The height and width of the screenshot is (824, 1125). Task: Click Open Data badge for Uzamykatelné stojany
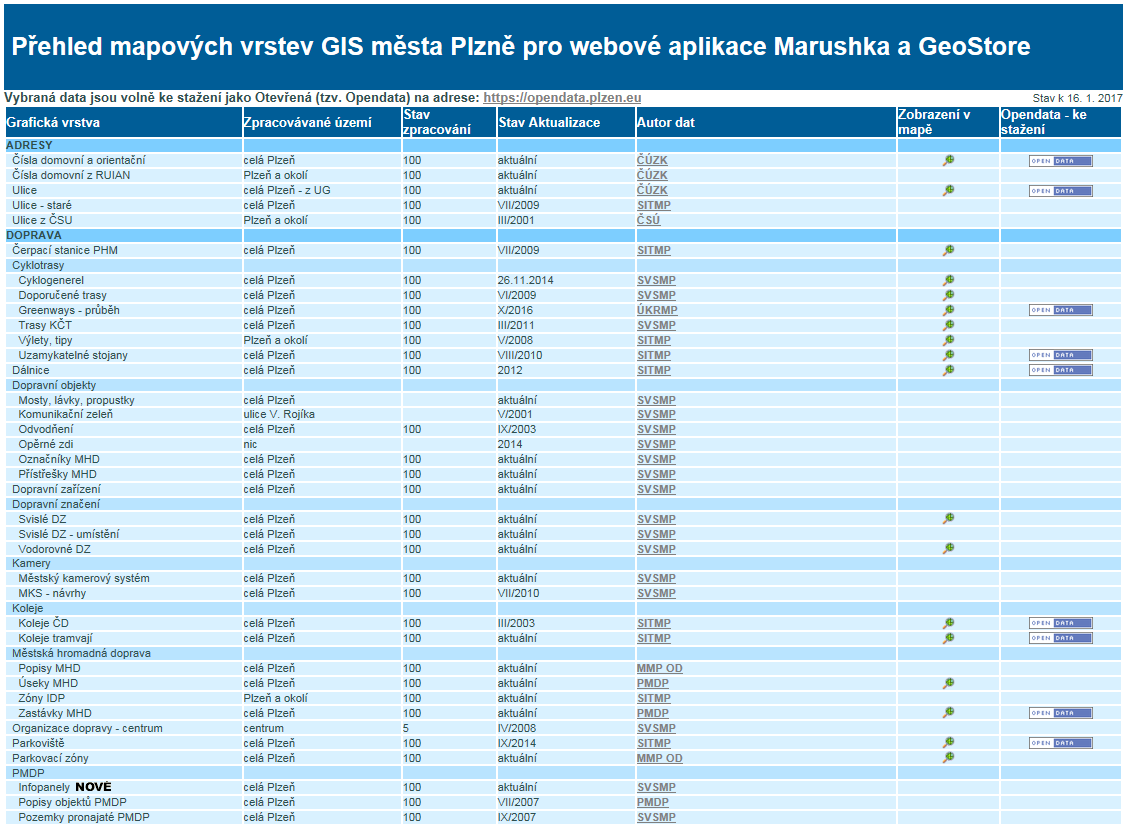pos(1060,355)
